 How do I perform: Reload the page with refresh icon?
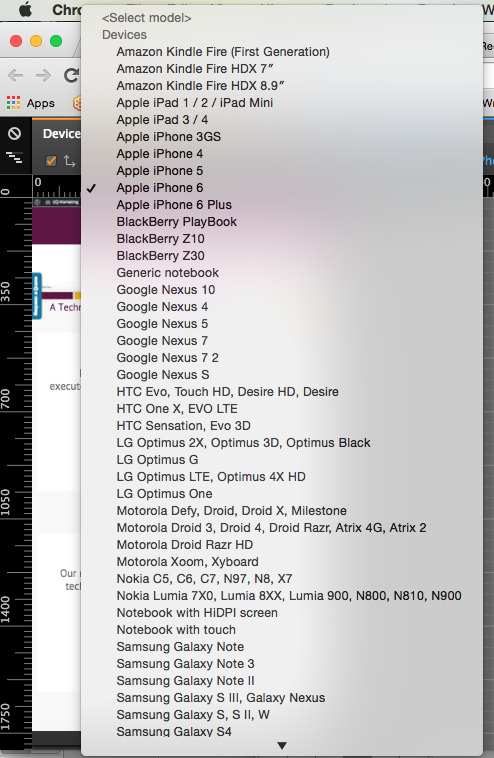point(72,75)
